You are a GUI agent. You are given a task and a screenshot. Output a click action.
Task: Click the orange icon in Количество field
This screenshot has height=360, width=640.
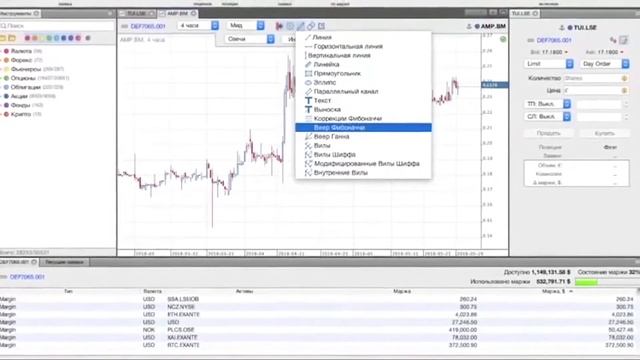point(624,78)
